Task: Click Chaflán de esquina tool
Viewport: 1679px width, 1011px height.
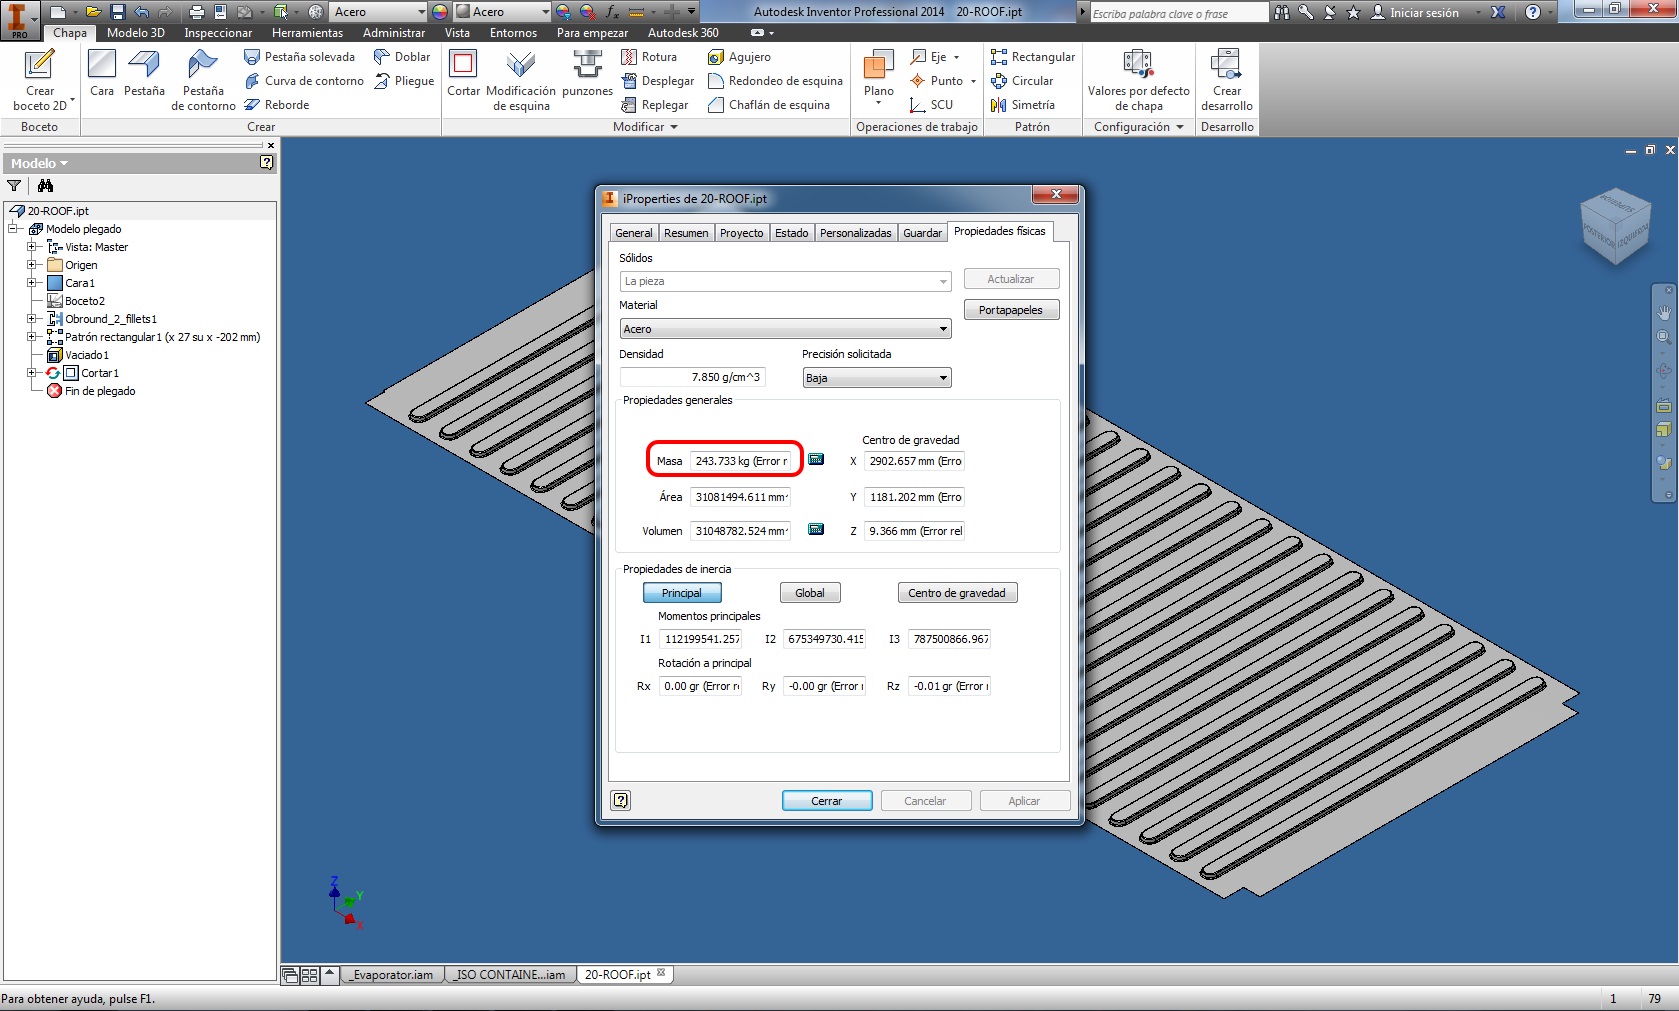Action: (x=769, y=105)
